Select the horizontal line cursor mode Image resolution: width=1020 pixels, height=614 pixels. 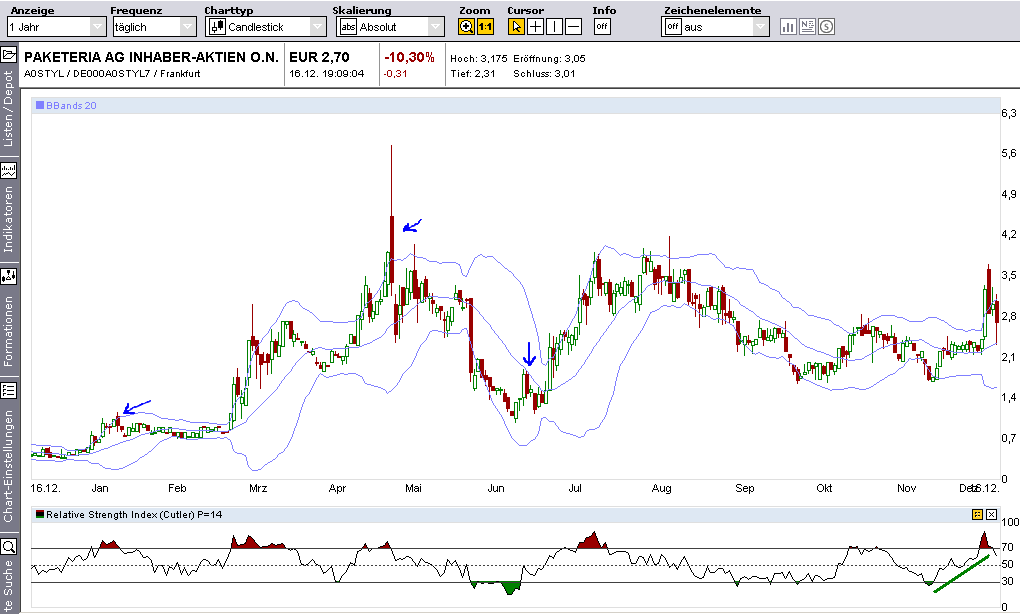point(573,27)
